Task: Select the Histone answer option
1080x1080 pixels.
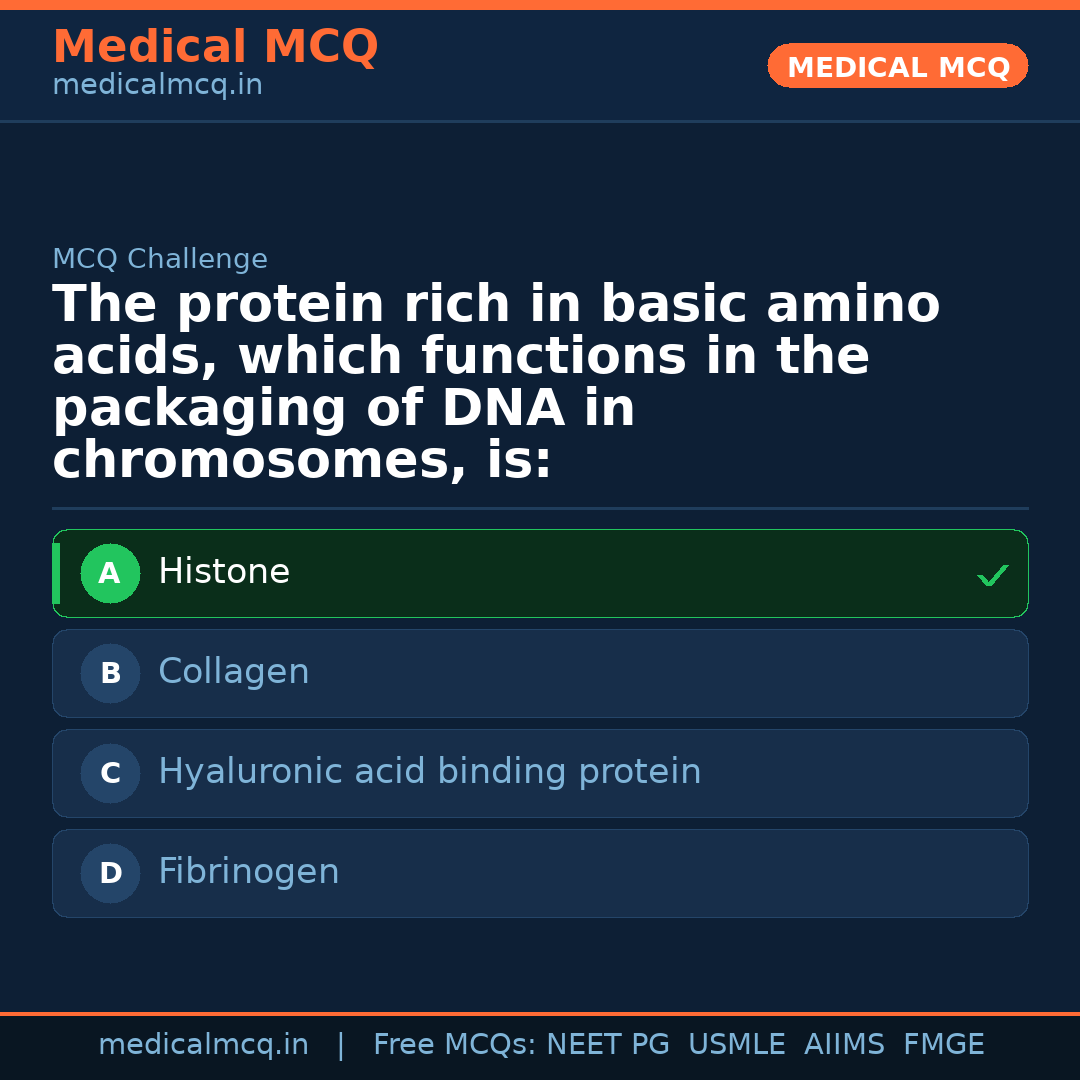Action: pos(540,574)
